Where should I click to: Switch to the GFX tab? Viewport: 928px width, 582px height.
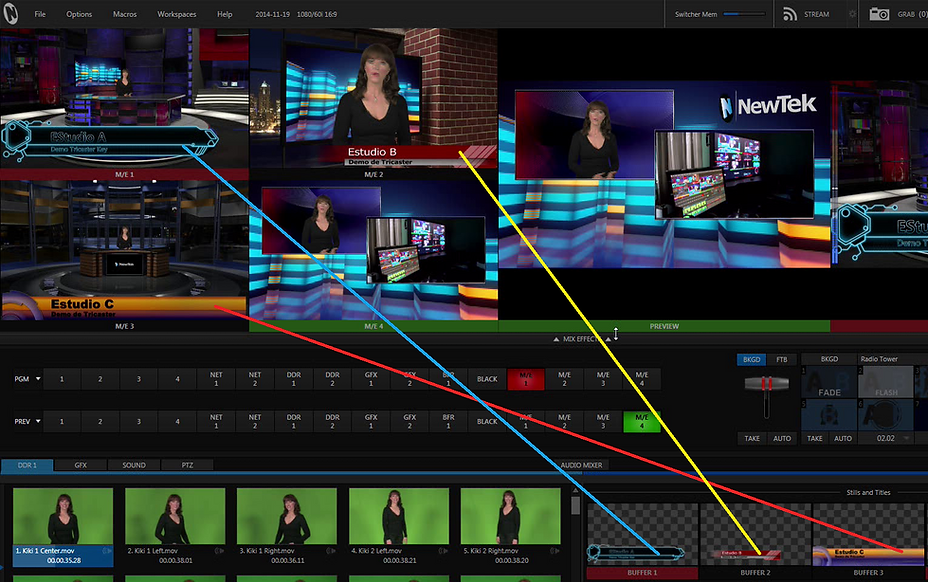[80, 465]
